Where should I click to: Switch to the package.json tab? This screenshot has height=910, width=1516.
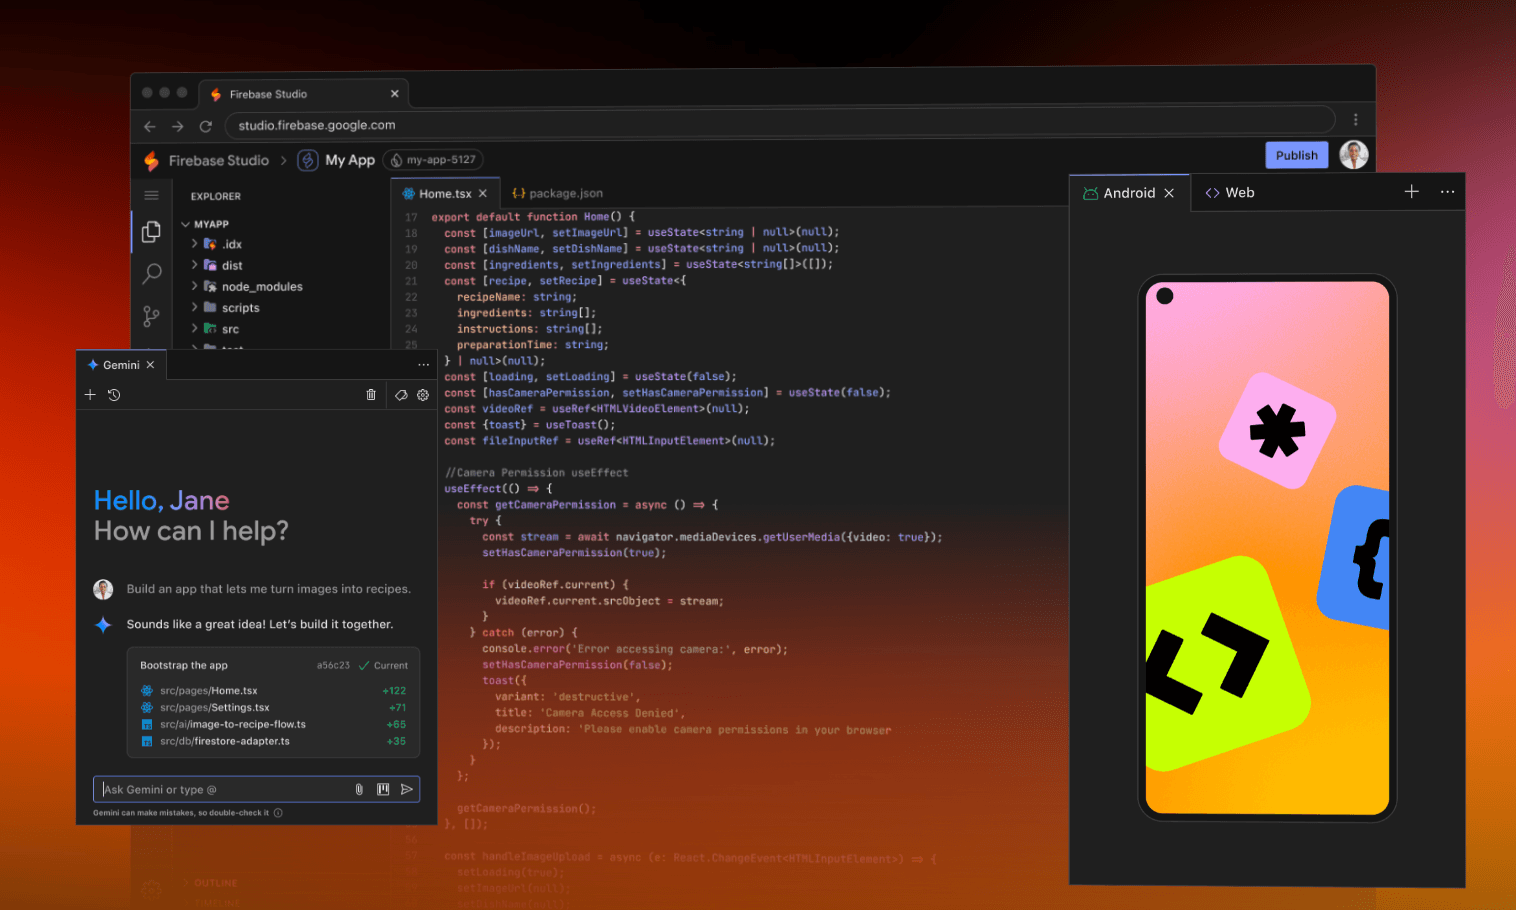click(557, 194)
